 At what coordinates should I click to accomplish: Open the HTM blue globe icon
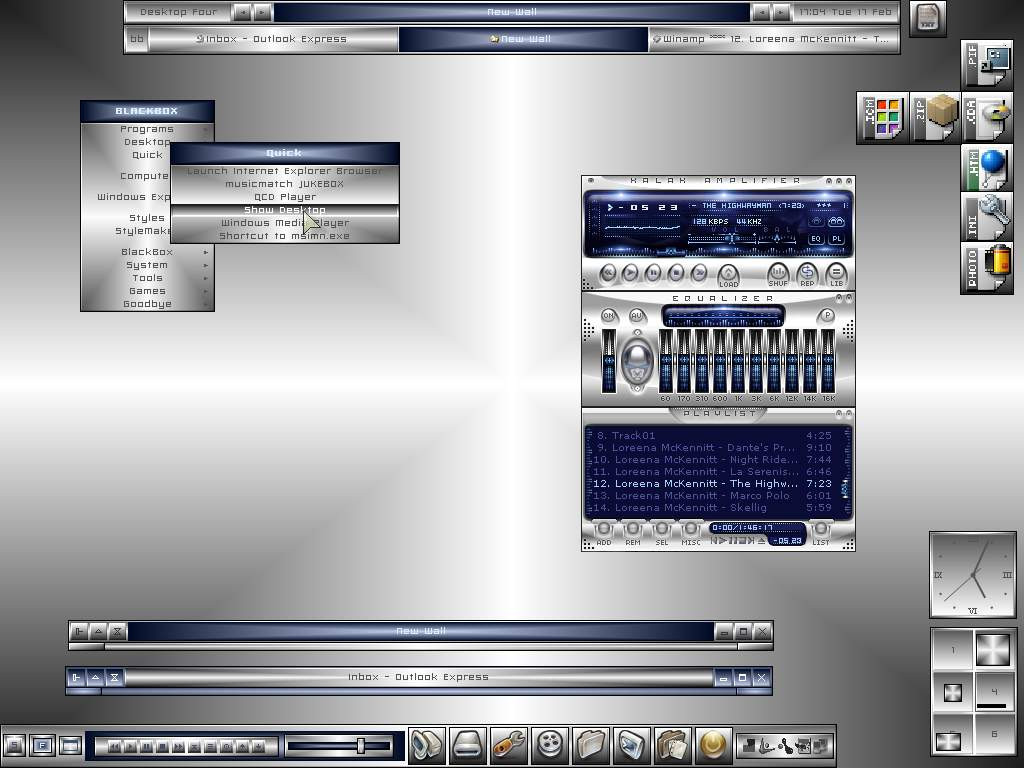click(x=987, y=168)
